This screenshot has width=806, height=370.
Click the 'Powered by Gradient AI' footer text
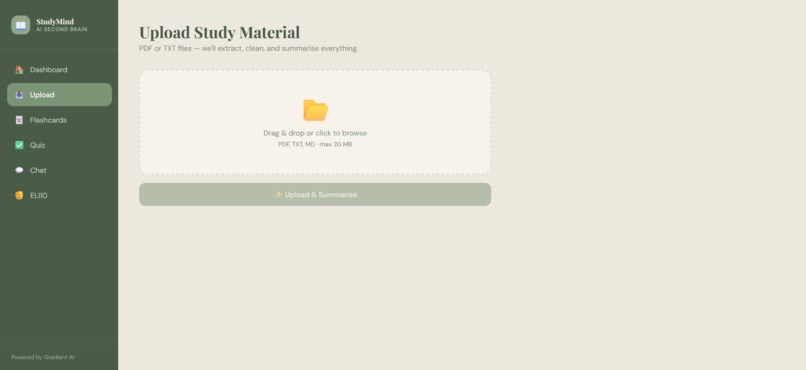click(43, 357)
